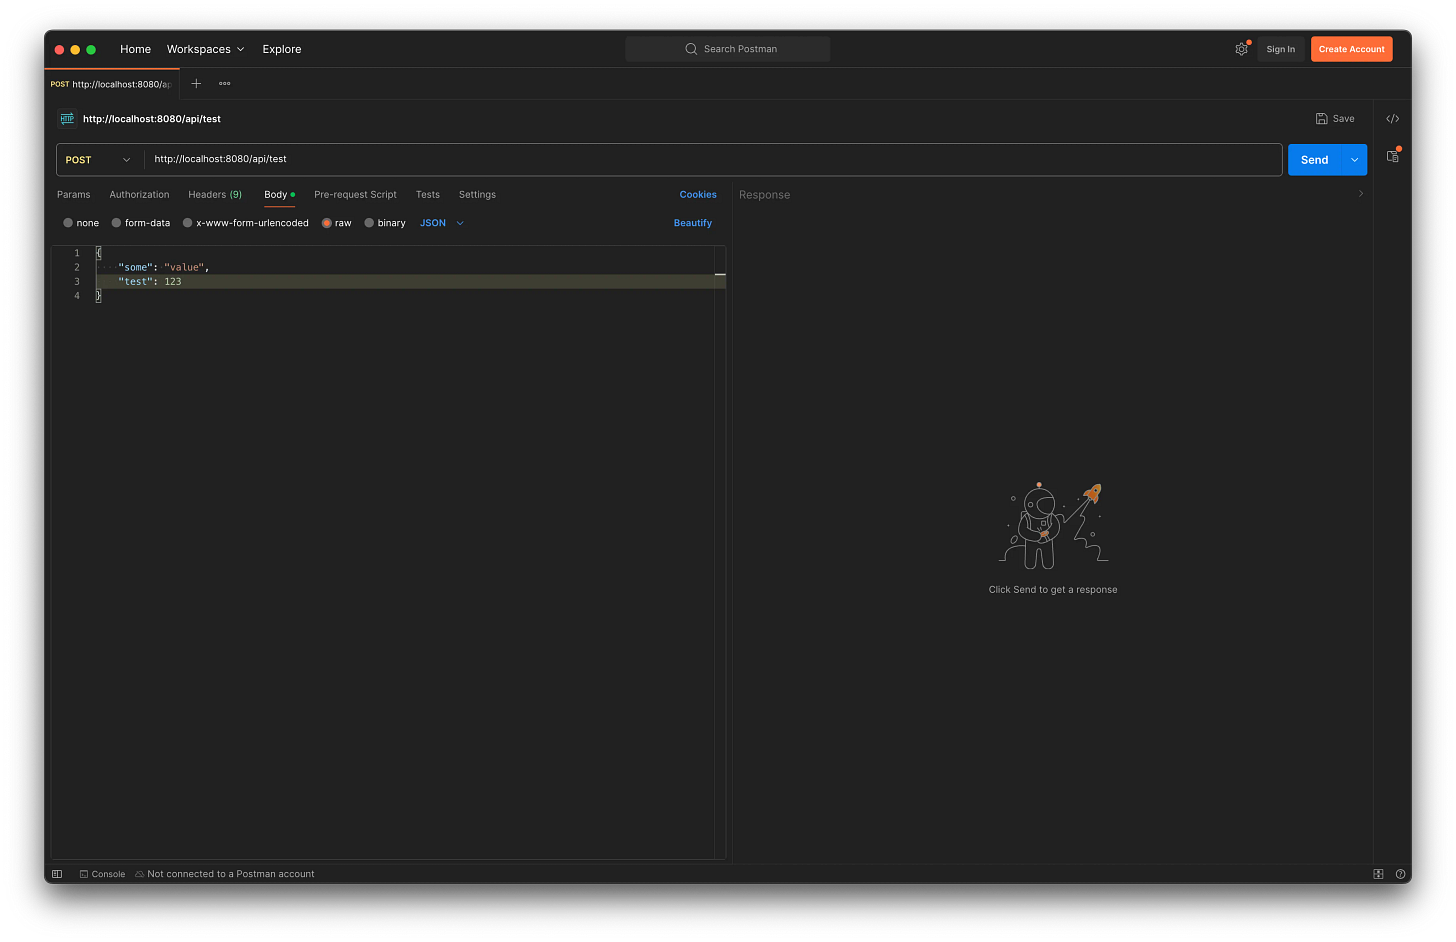Select the binary body type
Screen dimensions: 1456x942
tap(385, 223)
